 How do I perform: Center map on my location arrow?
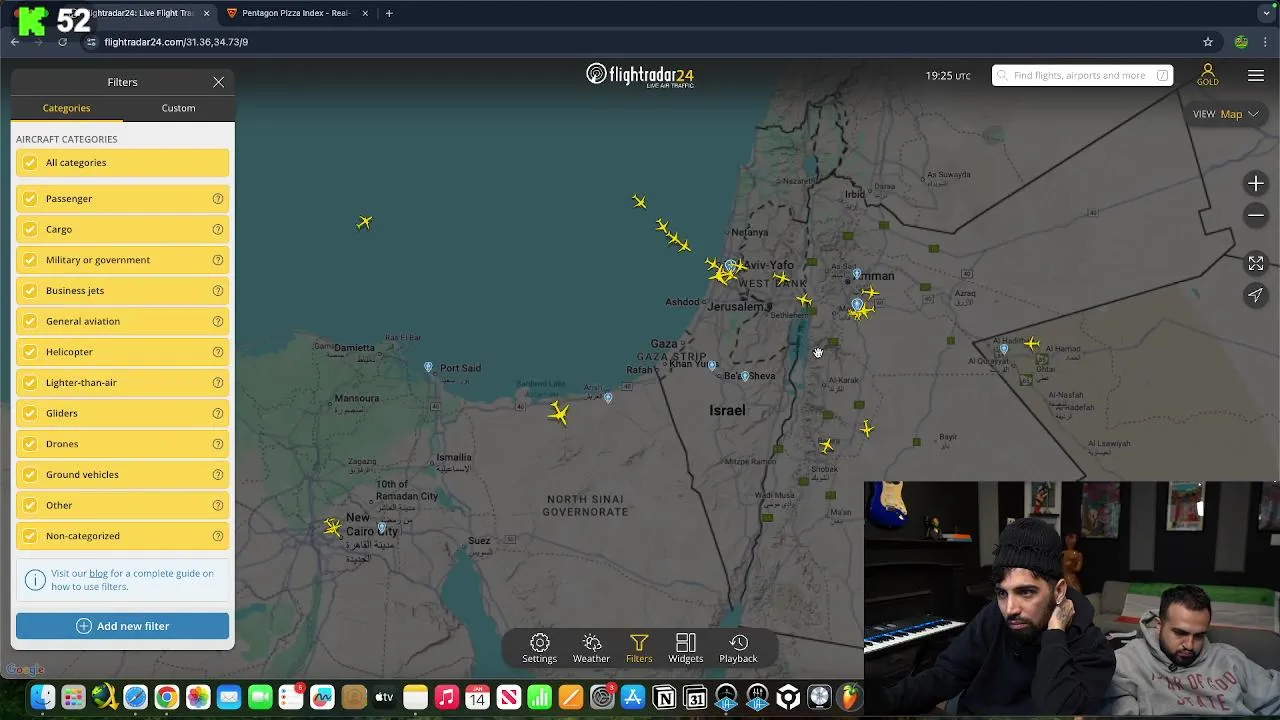click(x=1256, y=295)
